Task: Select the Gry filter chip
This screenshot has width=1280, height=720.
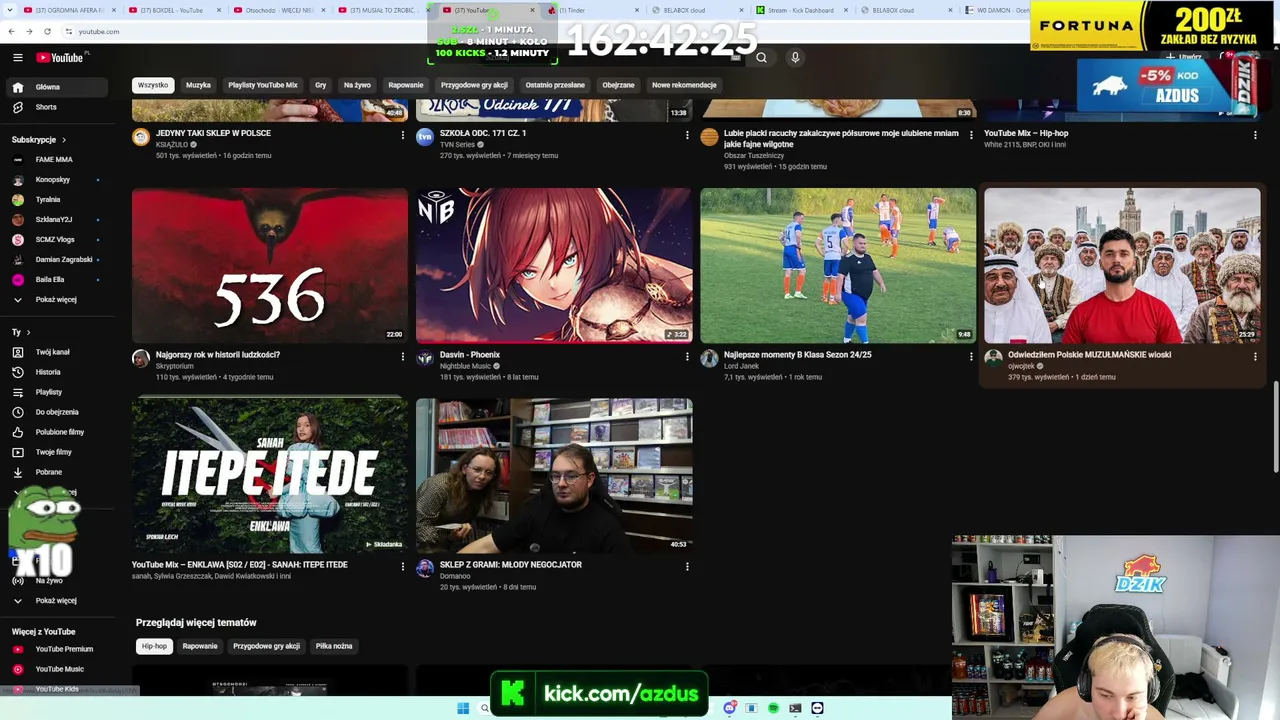Action: tap(321, 85)
